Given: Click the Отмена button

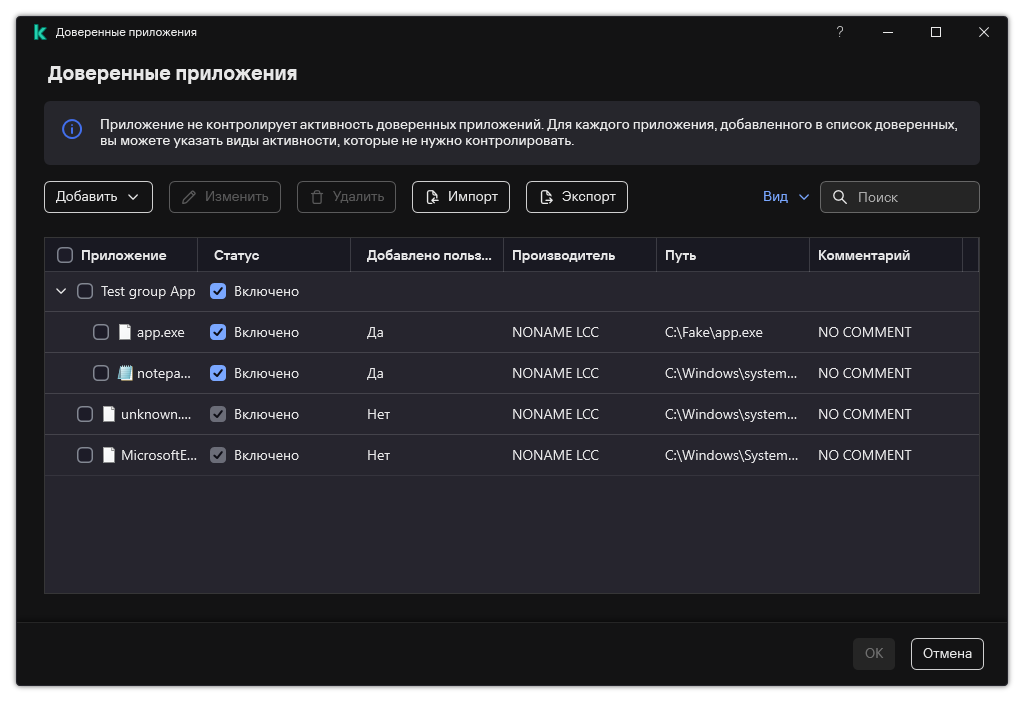Looking at the screenshot, I should (x=947, y=653).
